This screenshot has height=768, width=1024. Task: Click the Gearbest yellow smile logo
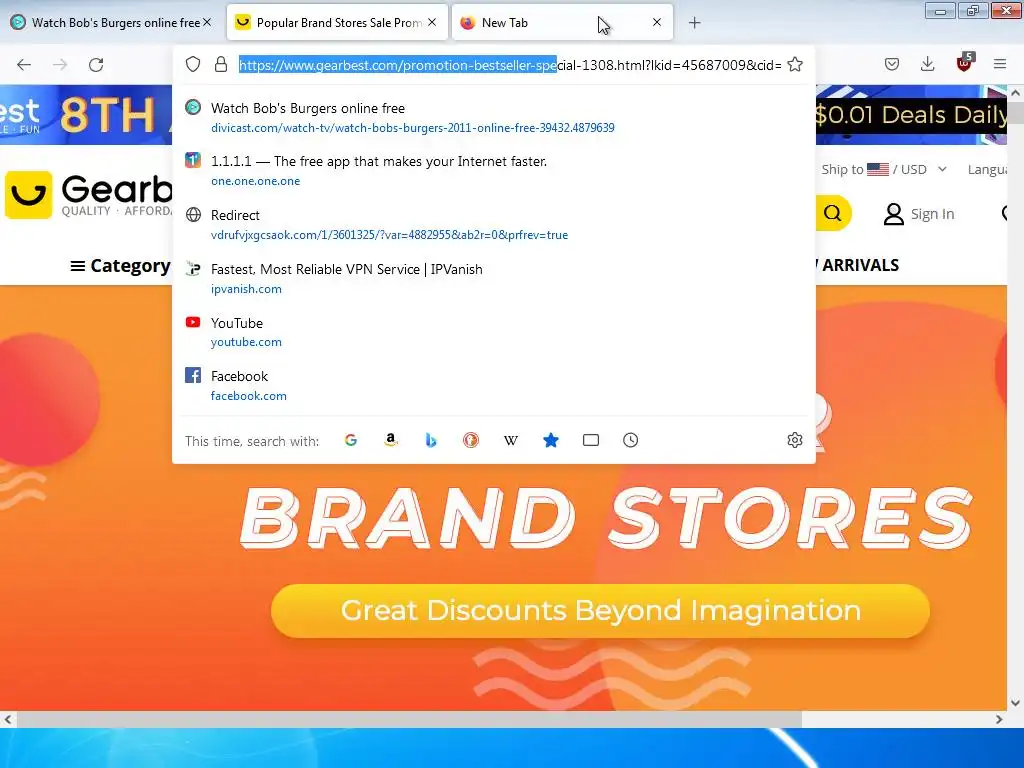pos(28,195)
